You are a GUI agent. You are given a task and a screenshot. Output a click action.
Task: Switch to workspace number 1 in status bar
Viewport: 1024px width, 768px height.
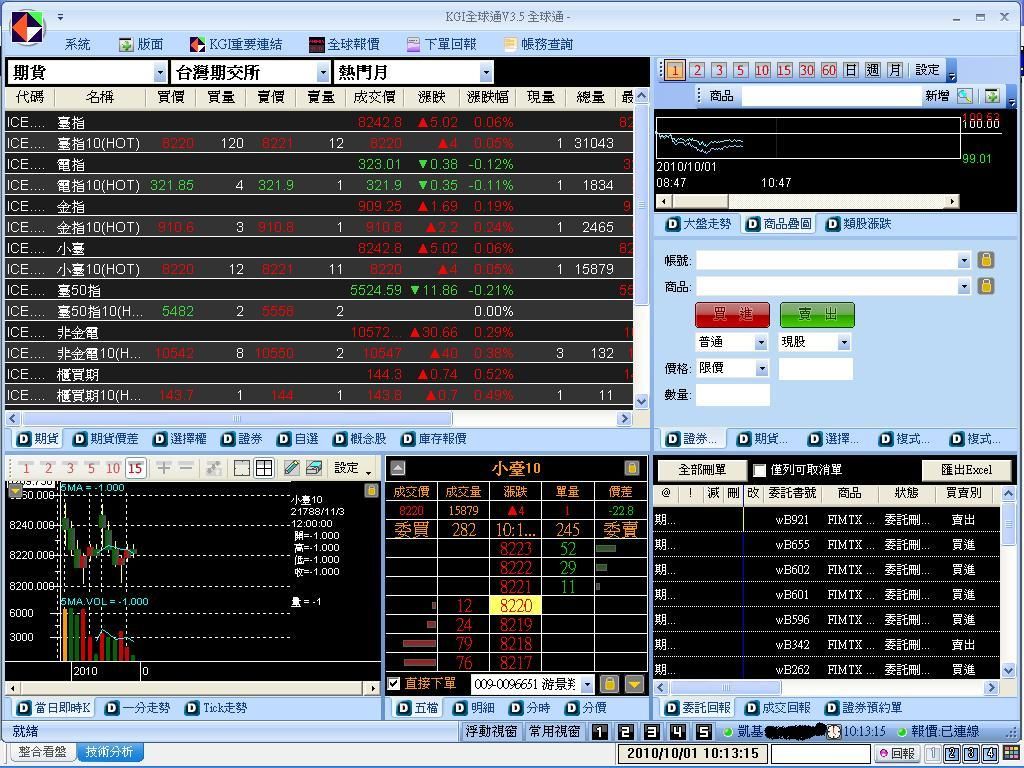point(600,732)
